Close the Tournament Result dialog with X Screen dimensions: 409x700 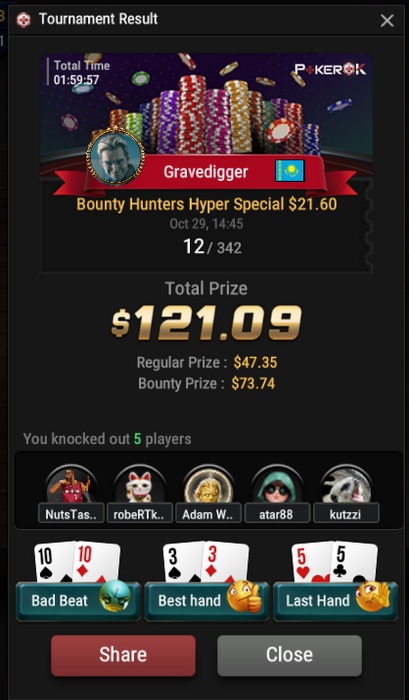click(x=387, y=20)
